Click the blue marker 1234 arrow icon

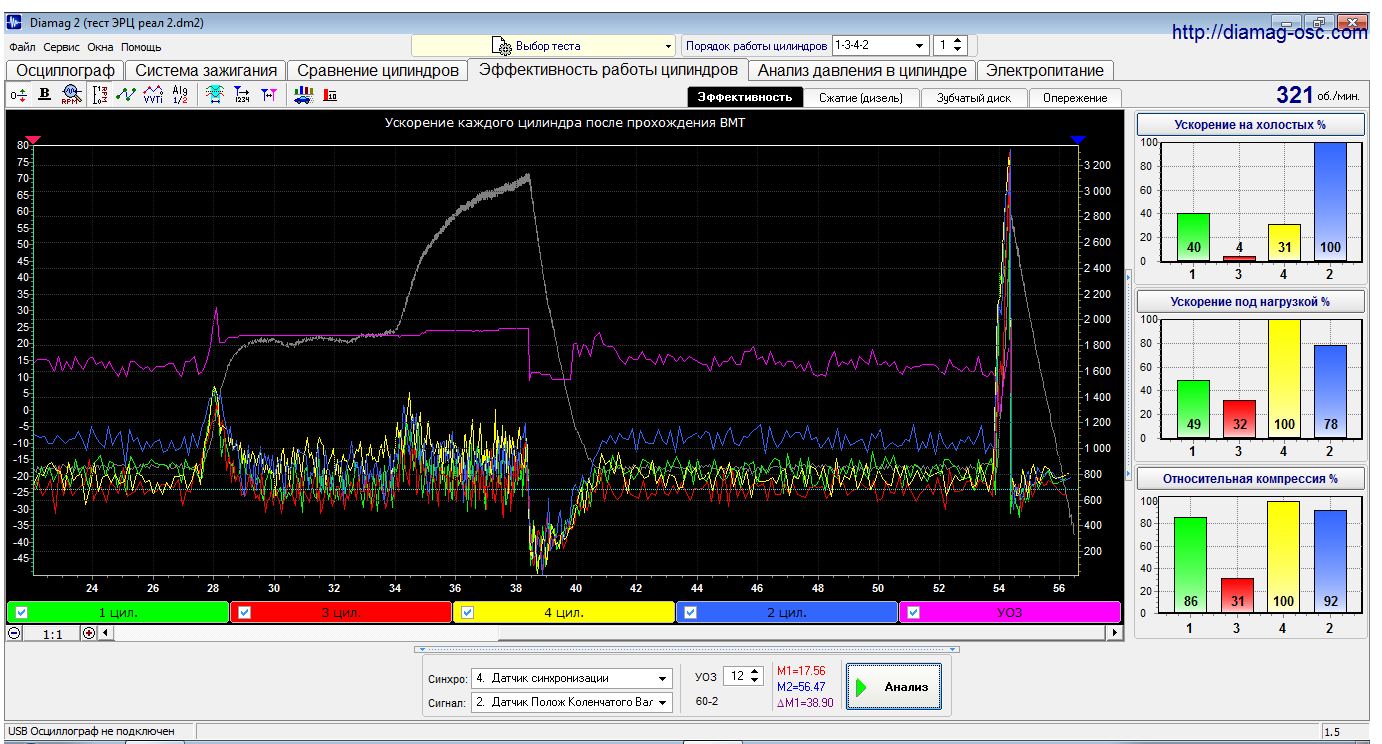tap(241, 94)
